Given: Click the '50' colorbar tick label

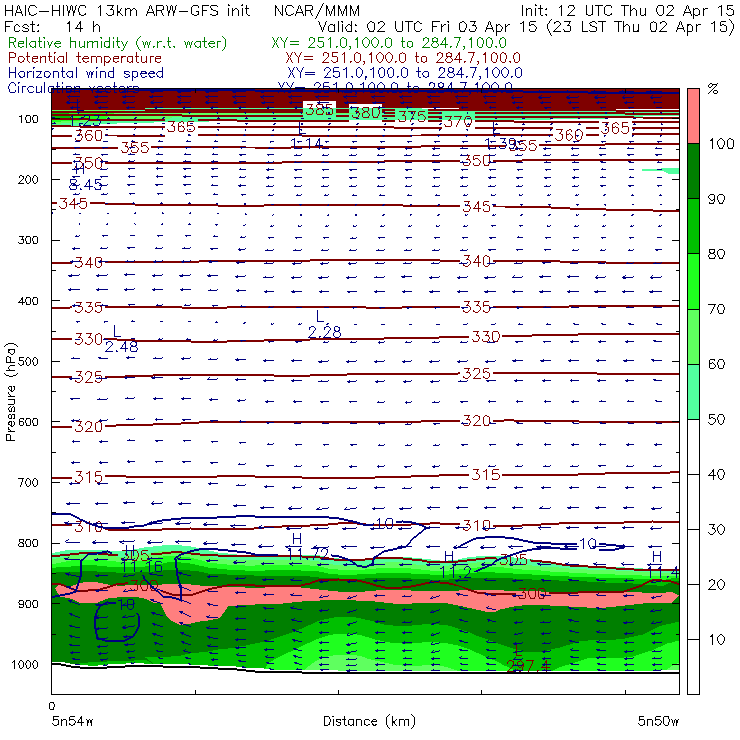Looking at the screenshot, I should pos(716,420).
